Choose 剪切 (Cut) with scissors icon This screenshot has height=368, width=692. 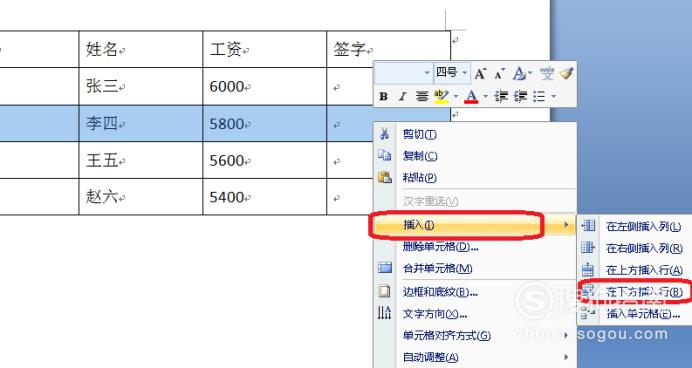(x=475, y=134)
